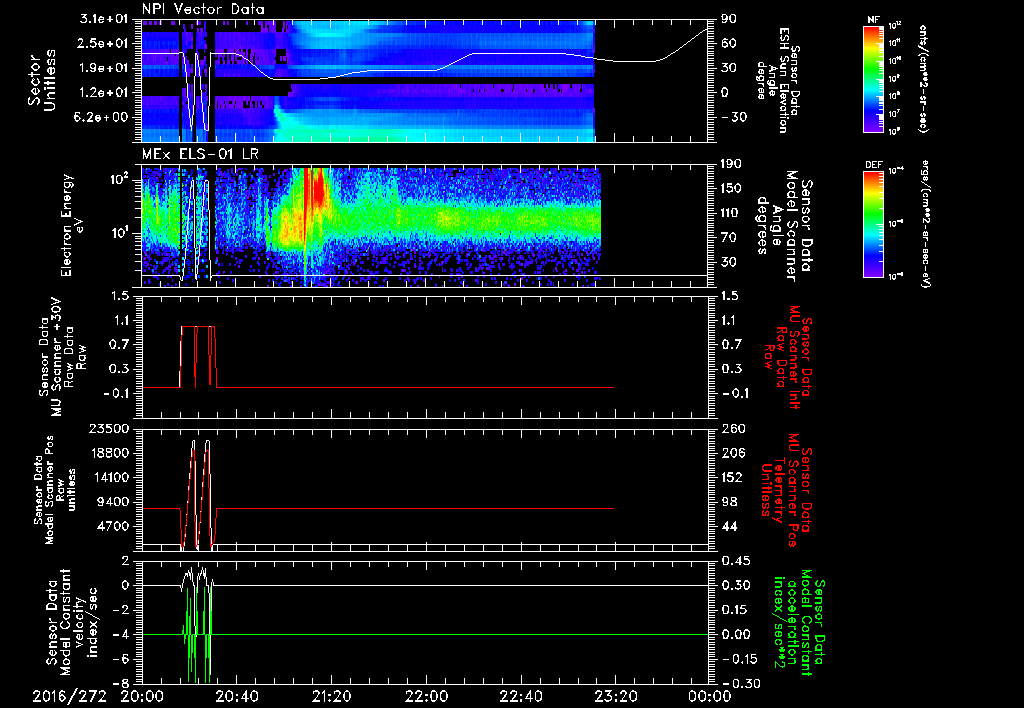
Task: Click the "Model Scanner Angle" axis label
Action: click(x=784, y=225)
